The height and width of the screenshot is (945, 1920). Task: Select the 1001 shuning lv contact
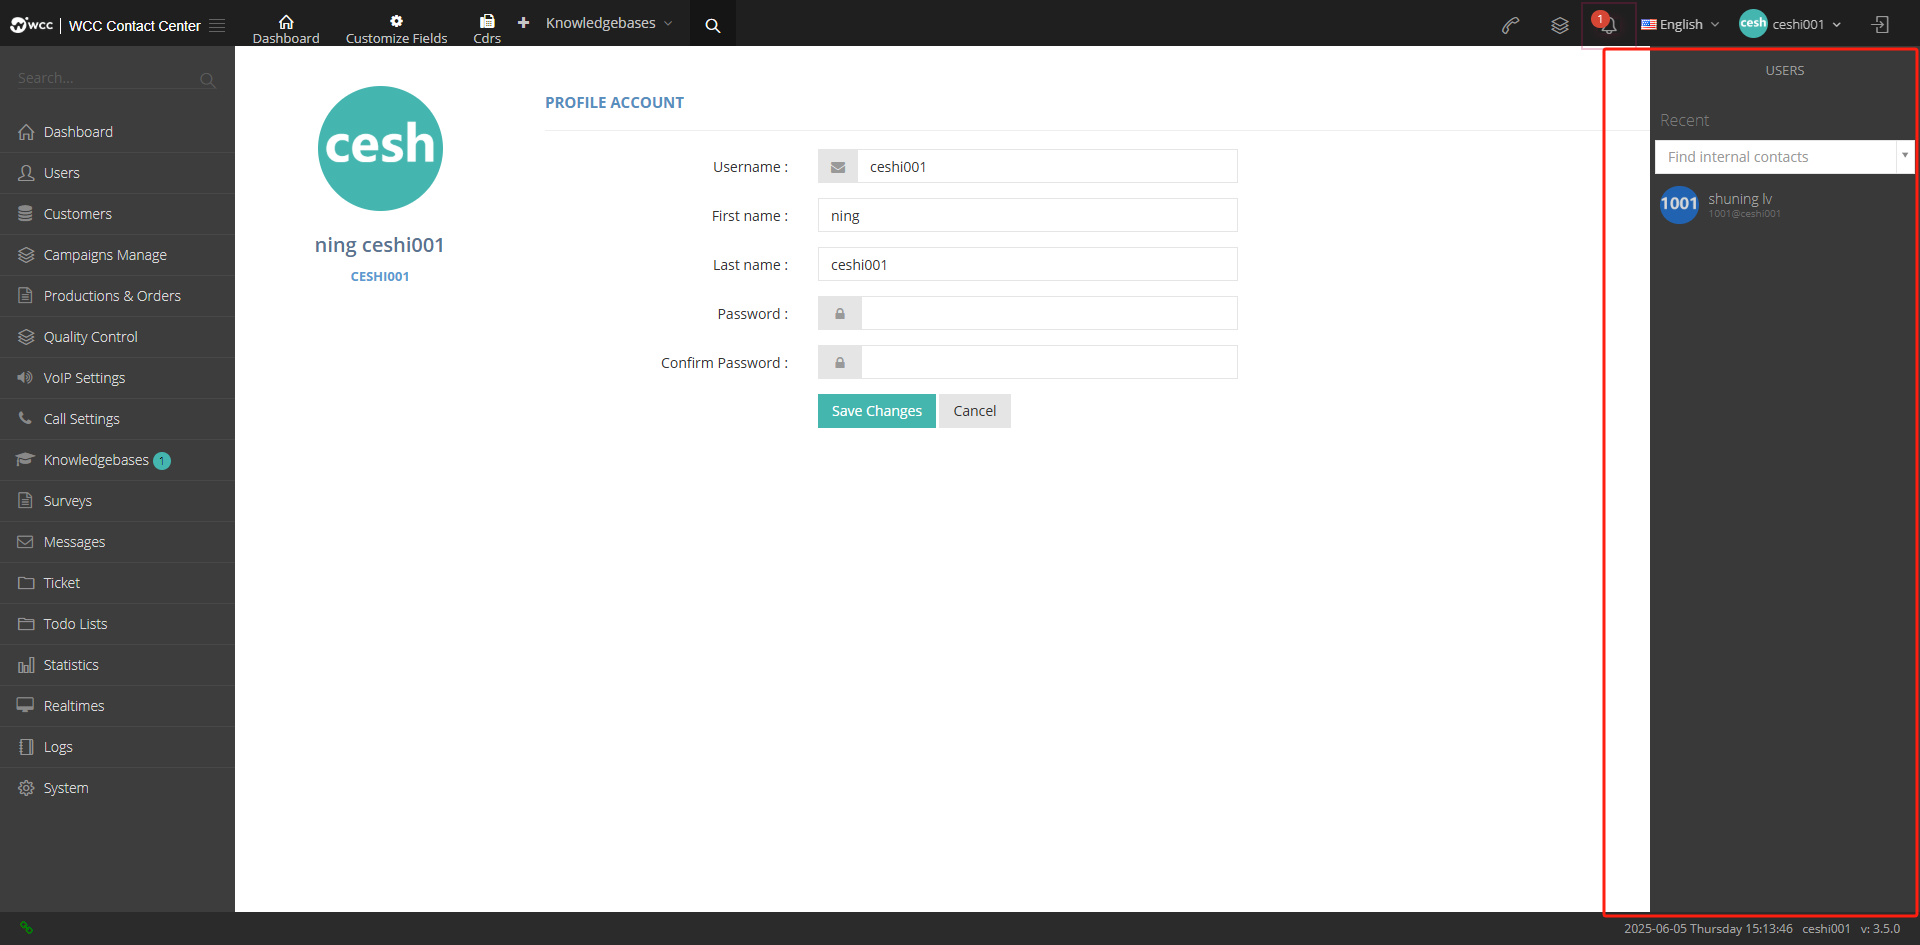(1720, 204)
